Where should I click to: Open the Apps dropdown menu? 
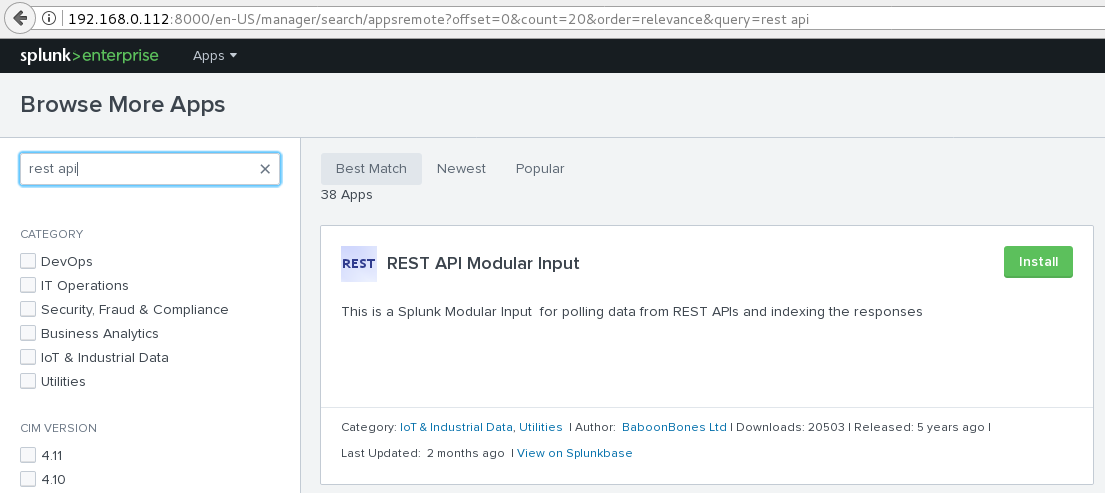pyautogui.click(x=215, y=56)
